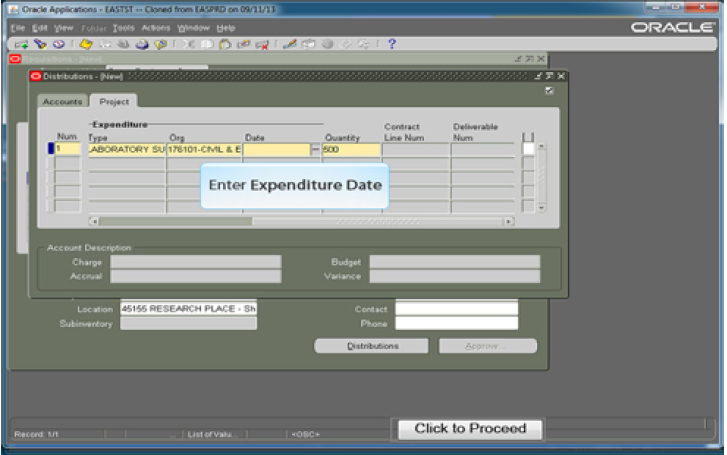Click the Expenditure Type field LABORATORY SU

click(x=127, y=149)
